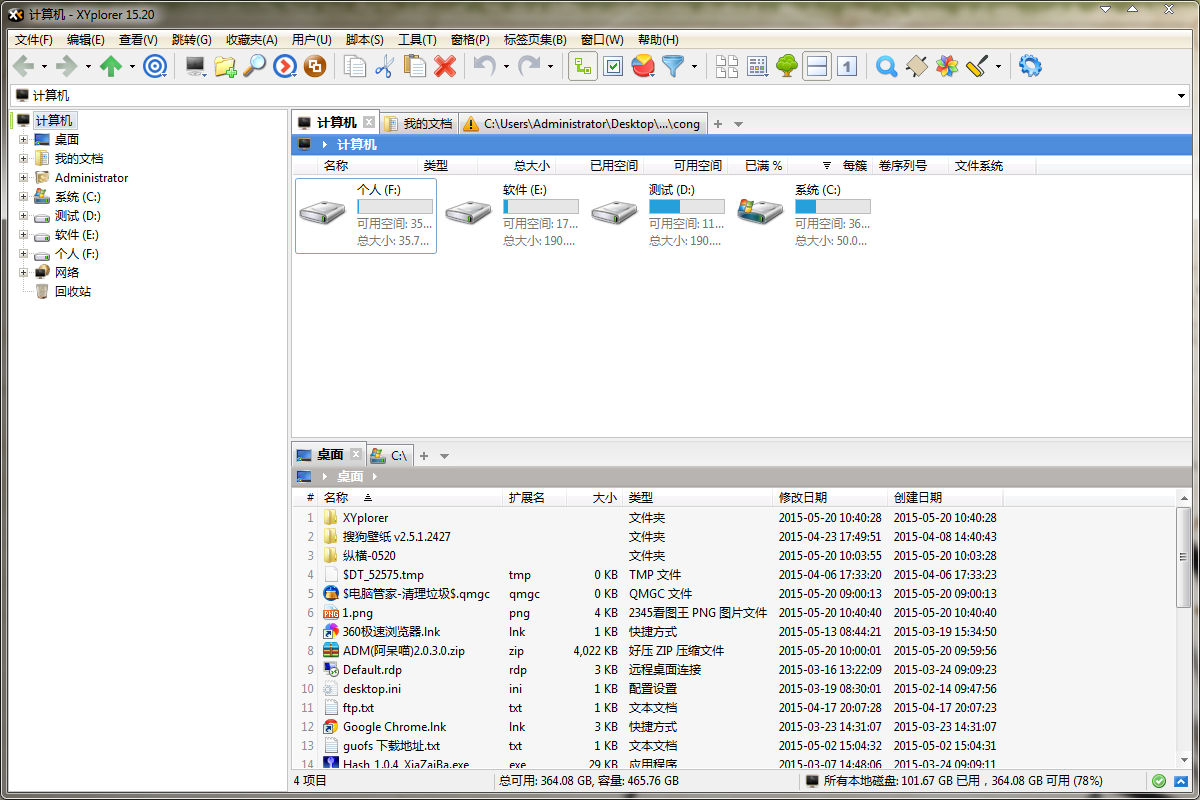1200x800 pixels.
Task: Click the 修改日期 column header
Action: click(803, 497)
